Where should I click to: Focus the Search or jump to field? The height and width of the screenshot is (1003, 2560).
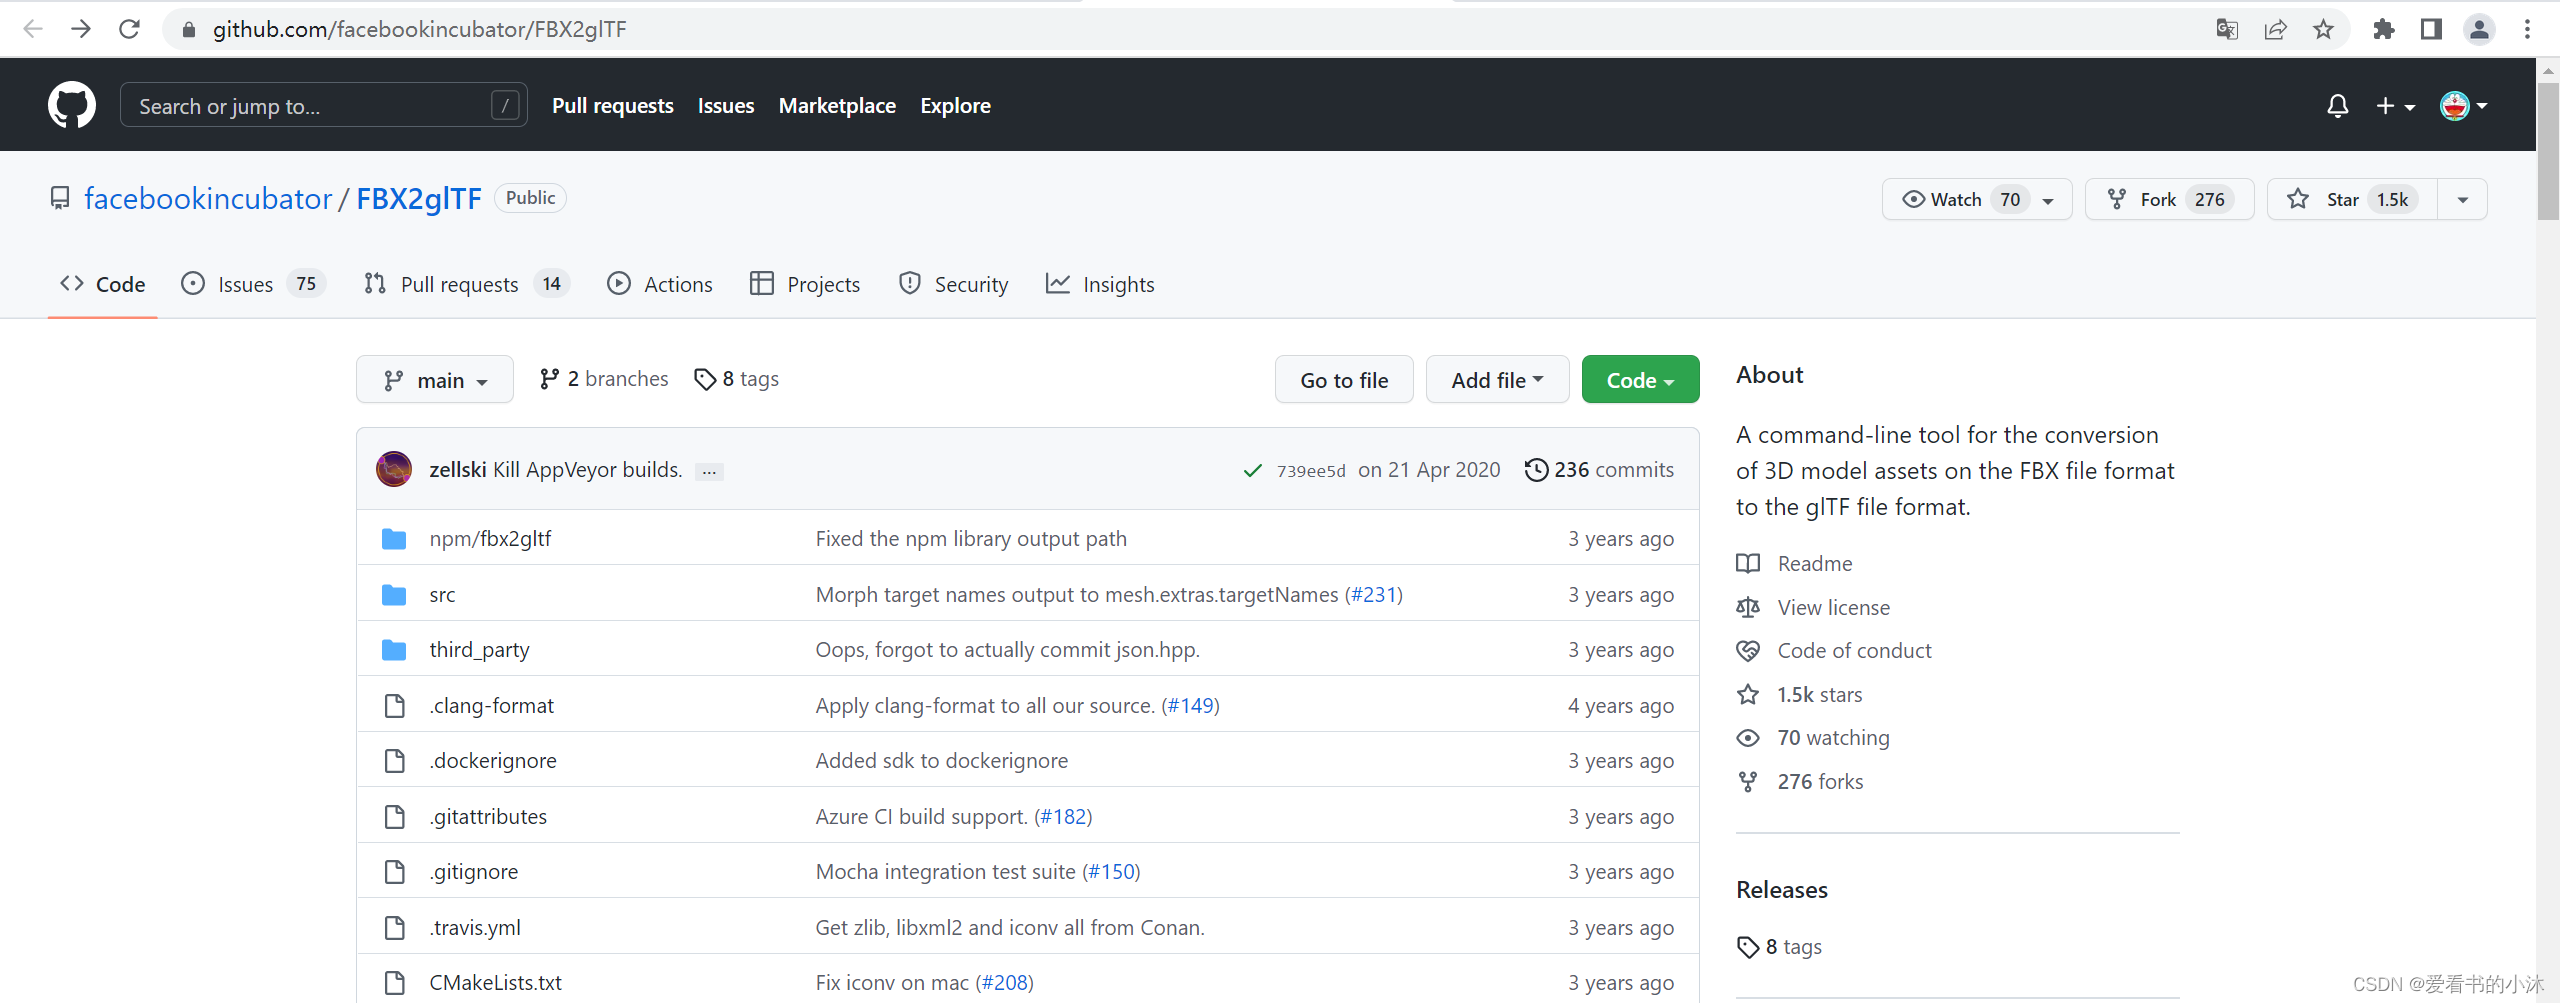coord(324,105)
